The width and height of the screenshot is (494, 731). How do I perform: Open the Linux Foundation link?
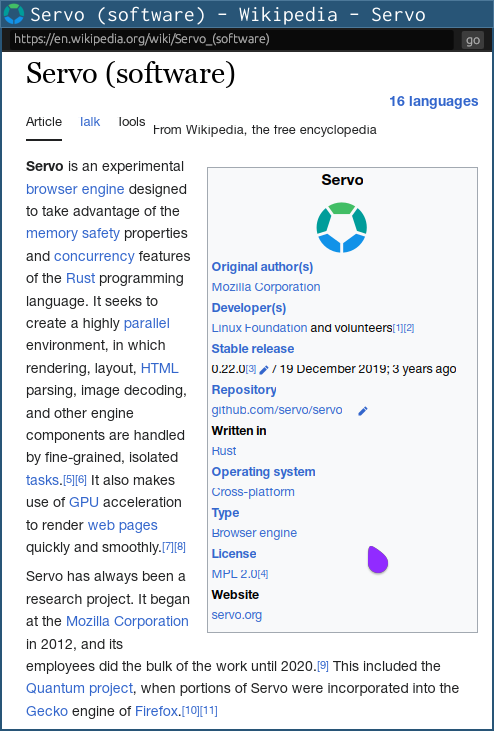(259, 328)
